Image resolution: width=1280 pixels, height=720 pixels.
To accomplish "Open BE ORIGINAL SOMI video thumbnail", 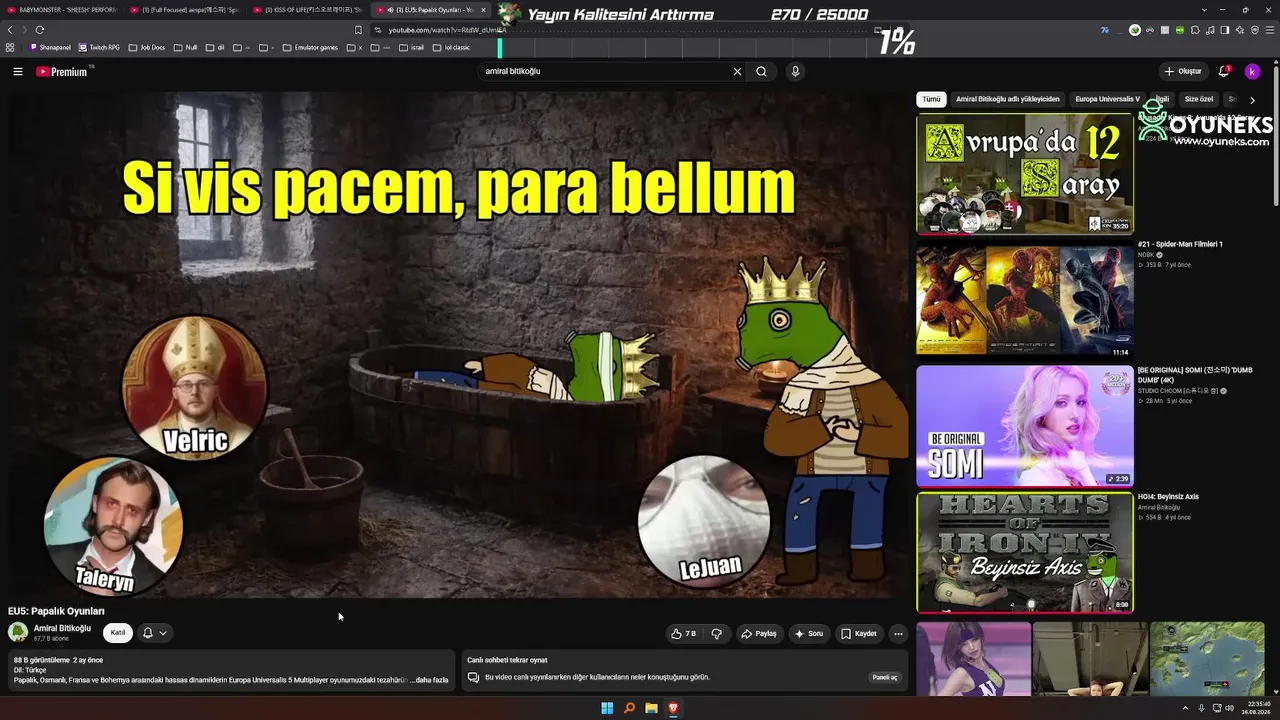I will 1025,426.
